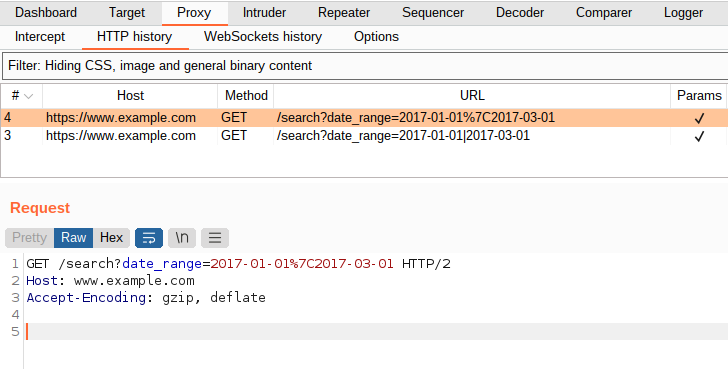Image resolution: width=728 pixels, height=369 pixels.
Task: Open the Logger tab
Action: [x=683, y=13]
